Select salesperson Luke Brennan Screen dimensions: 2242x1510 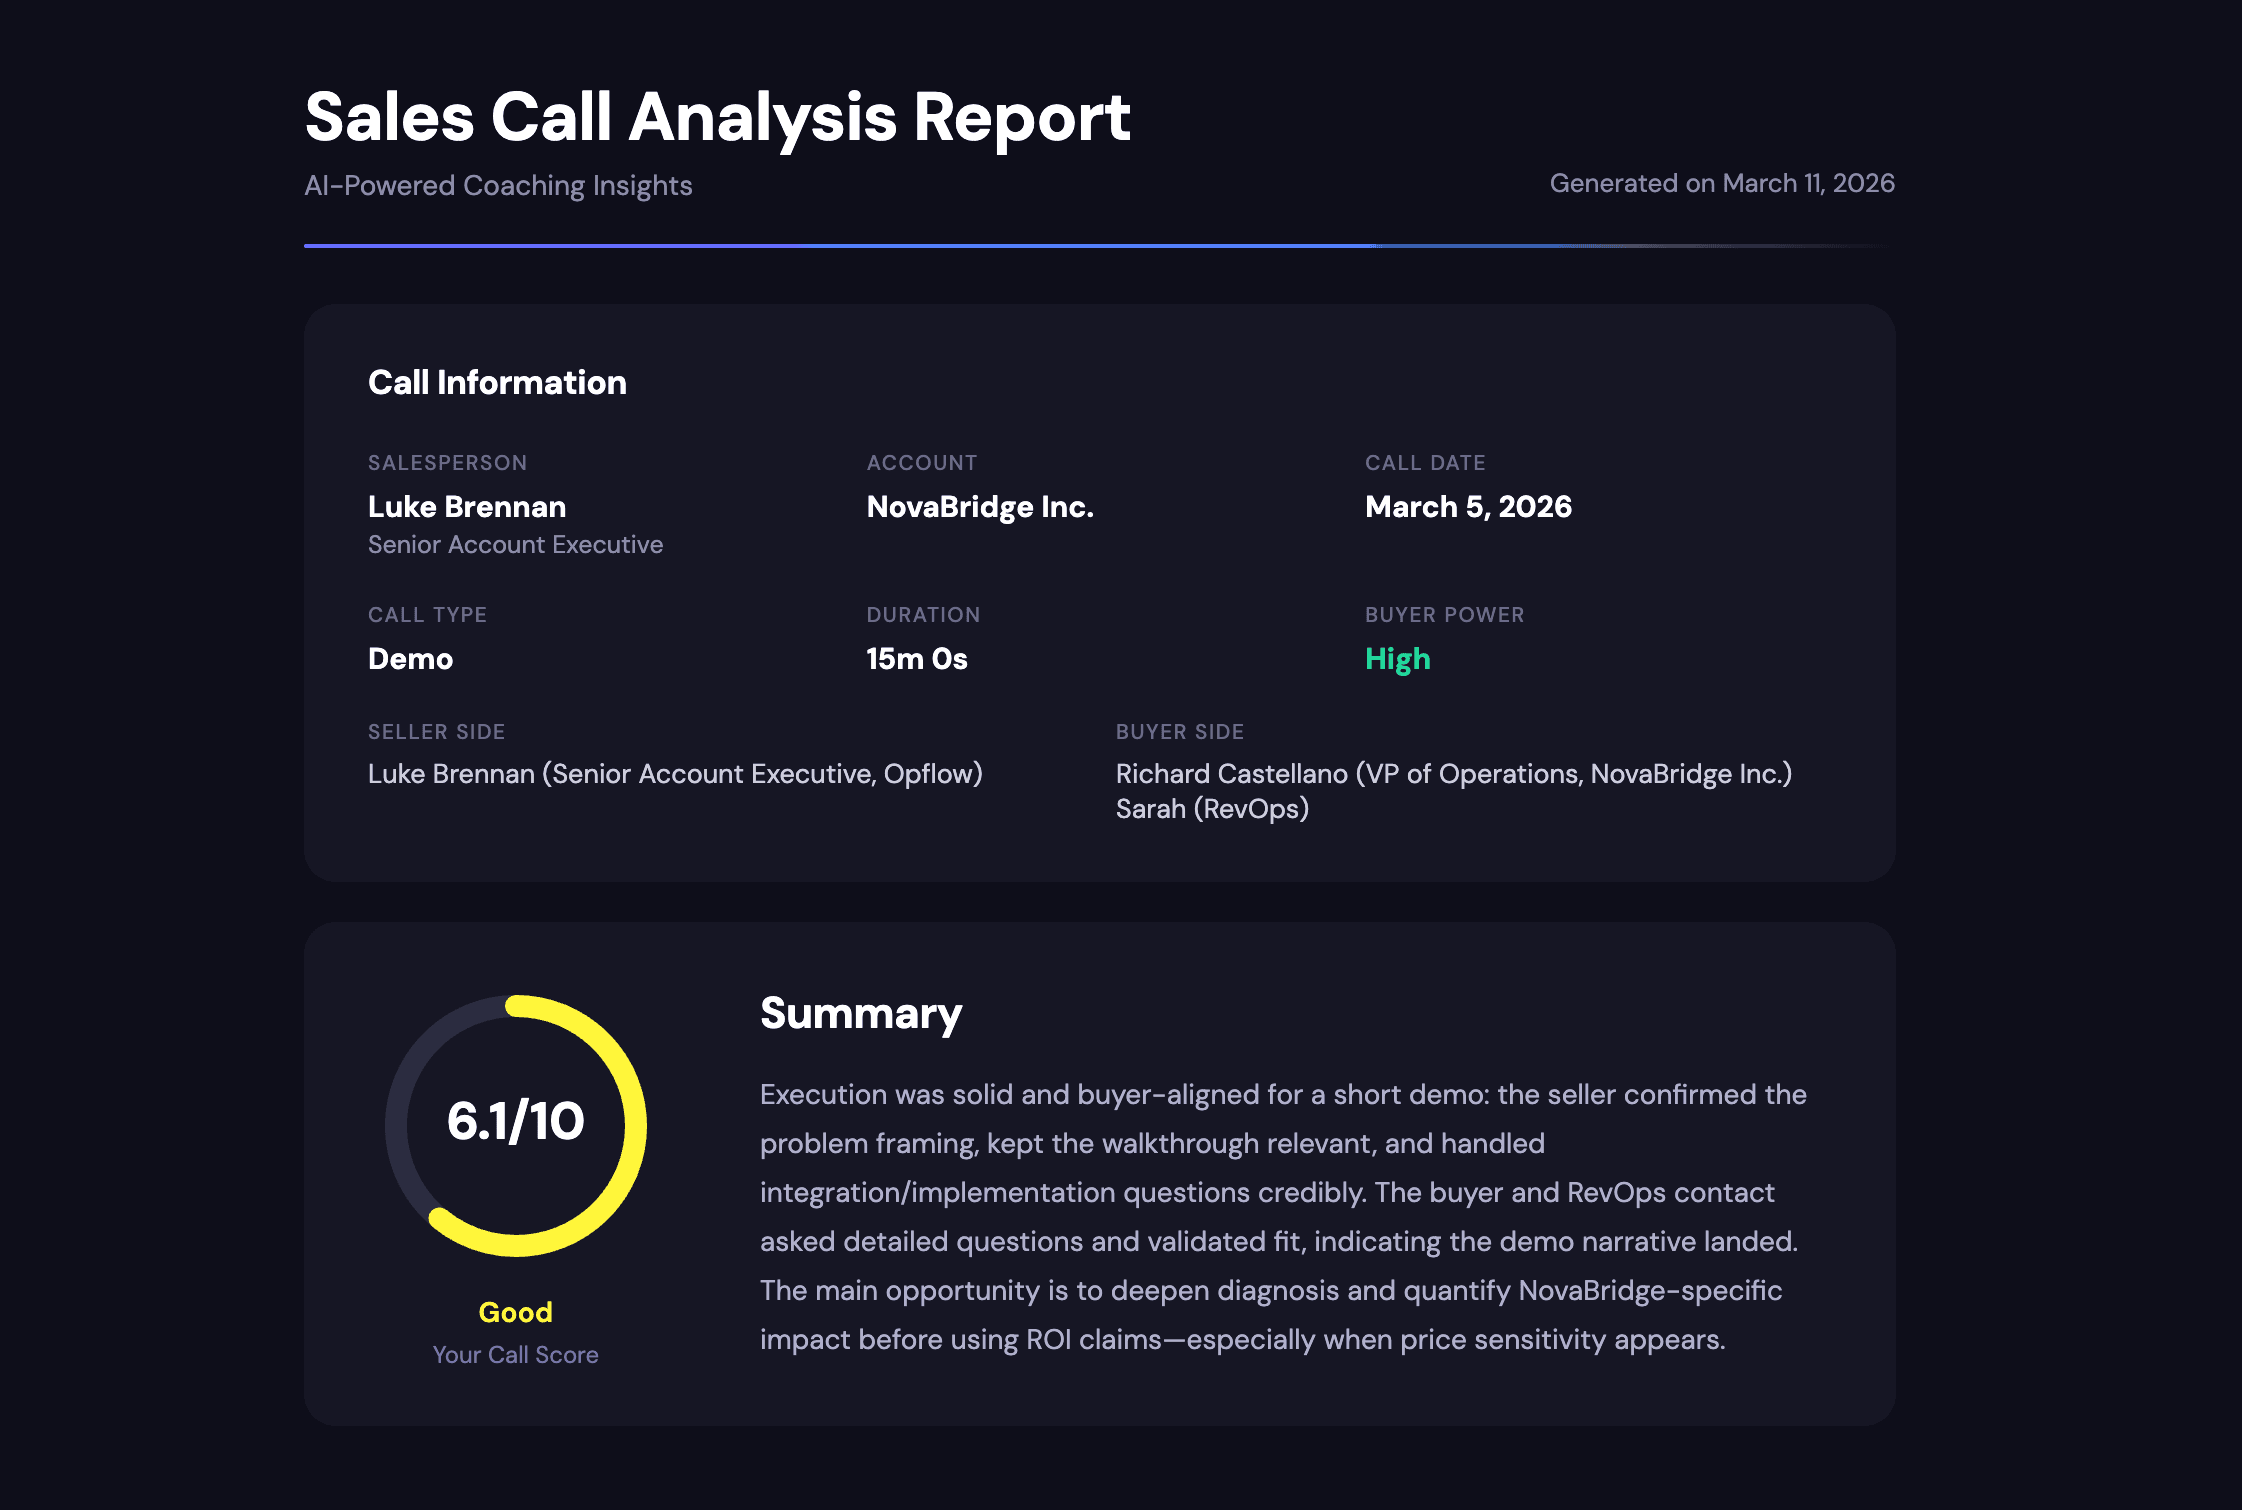tap(466, 507)
